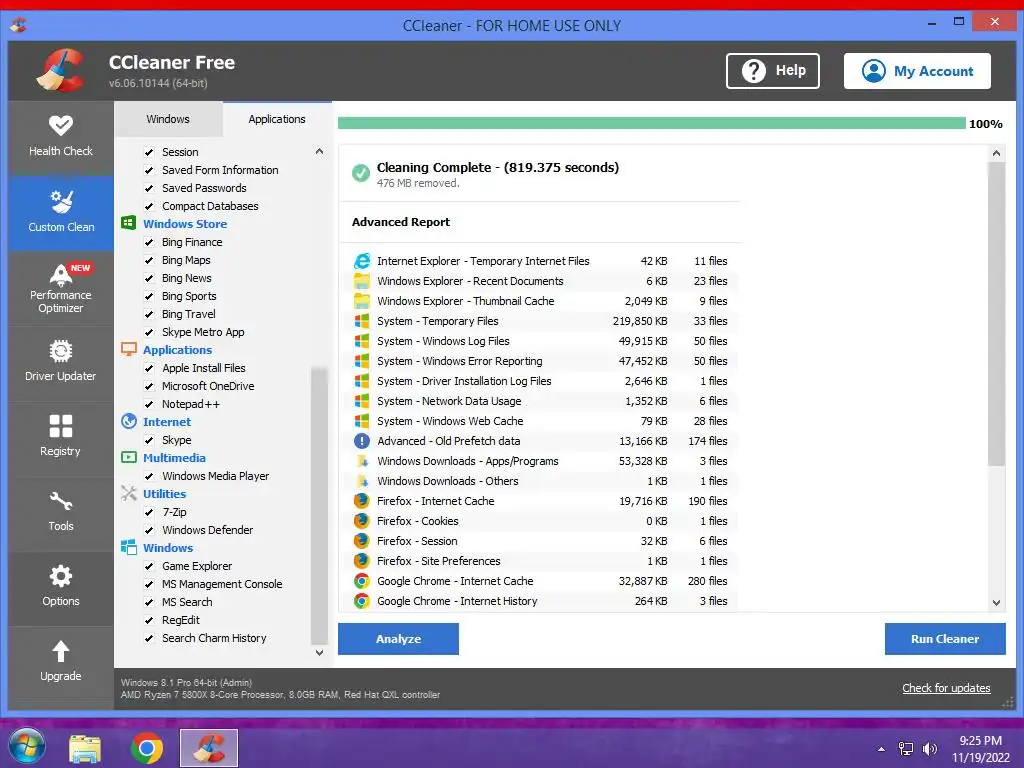1024x768 pixels.
Task: Select Windows Downloads - Apps/Programs row
Action: [x=541, y=461]
